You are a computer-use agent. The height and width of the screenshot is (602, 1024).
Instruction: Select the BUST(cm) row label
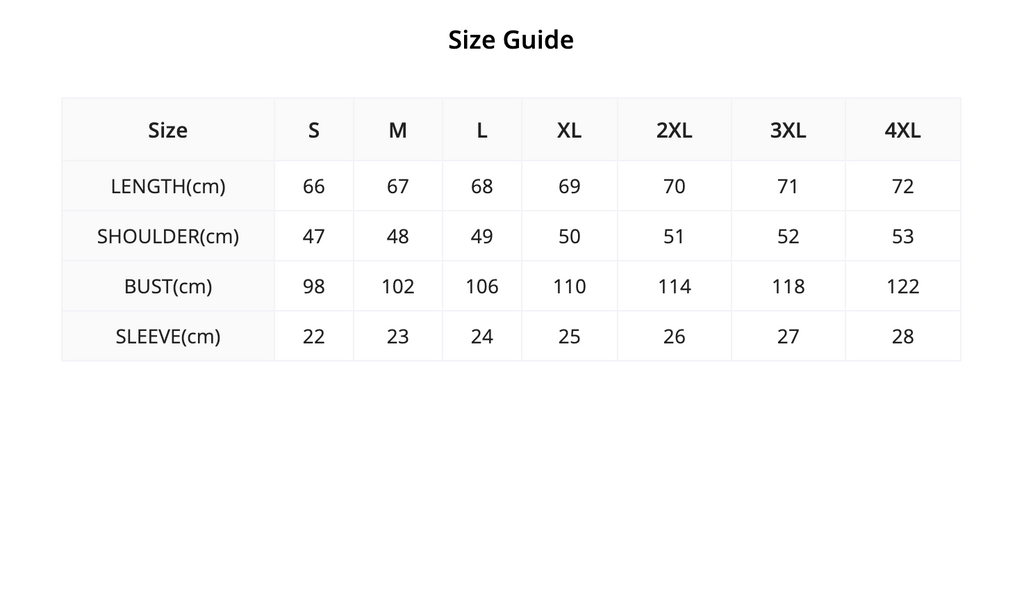[168, 286]
